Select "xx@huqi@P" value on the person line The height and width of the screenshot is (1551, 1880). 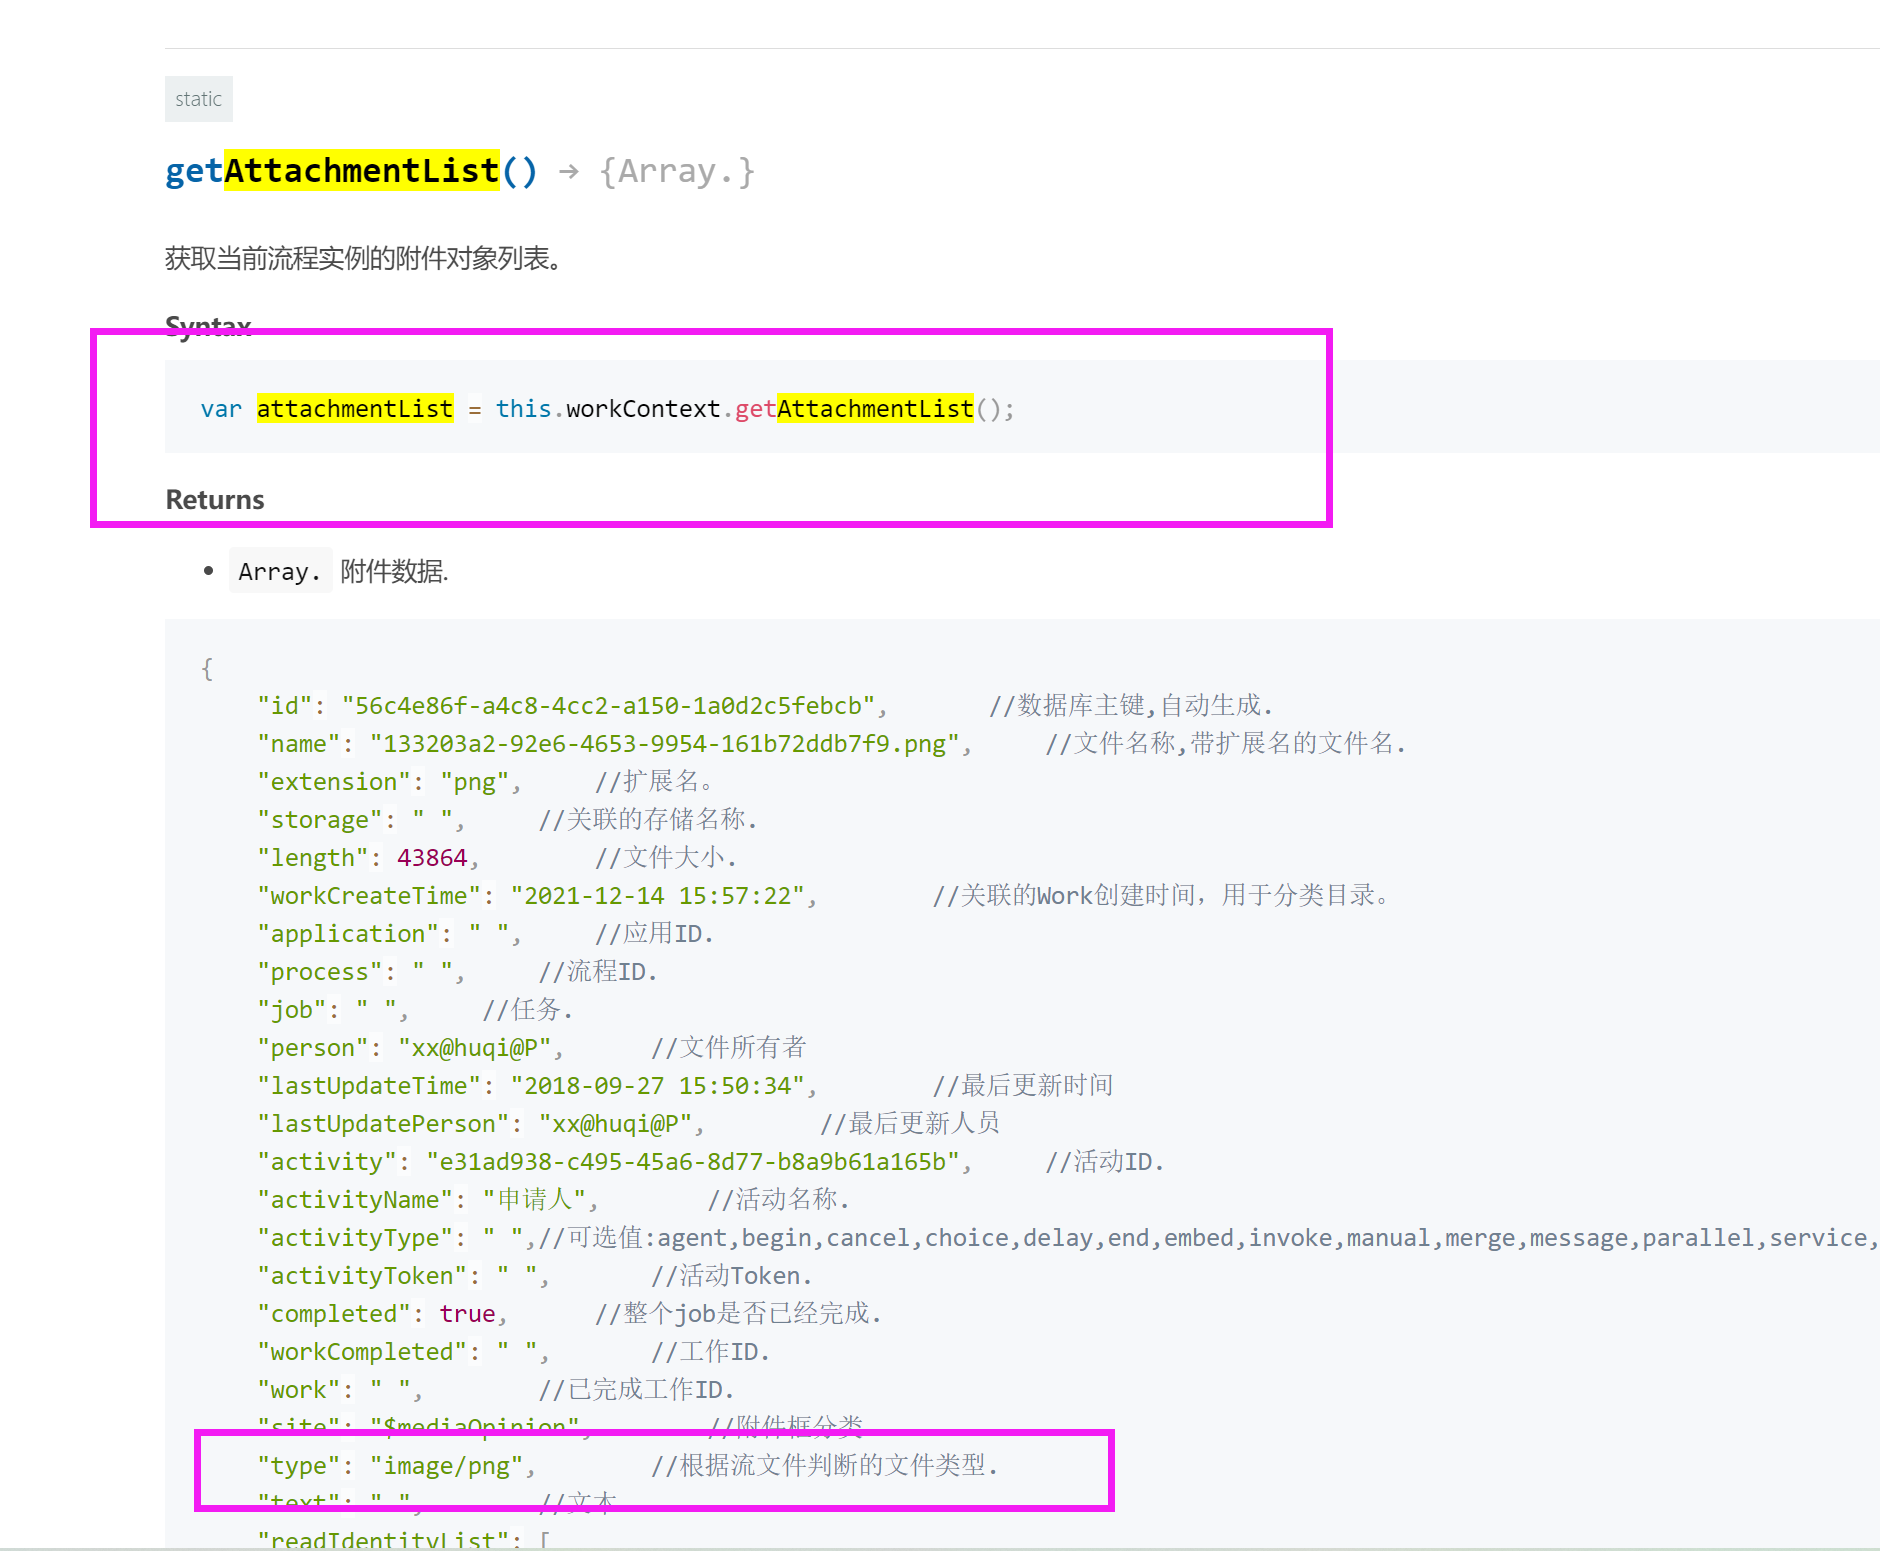tap(475, 1048)
